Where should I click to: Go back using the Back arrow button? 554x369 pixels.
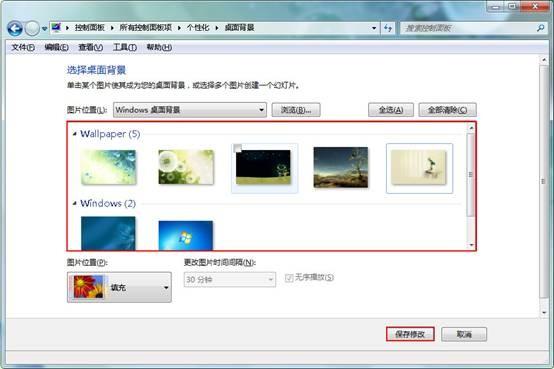tap(15, 28)
